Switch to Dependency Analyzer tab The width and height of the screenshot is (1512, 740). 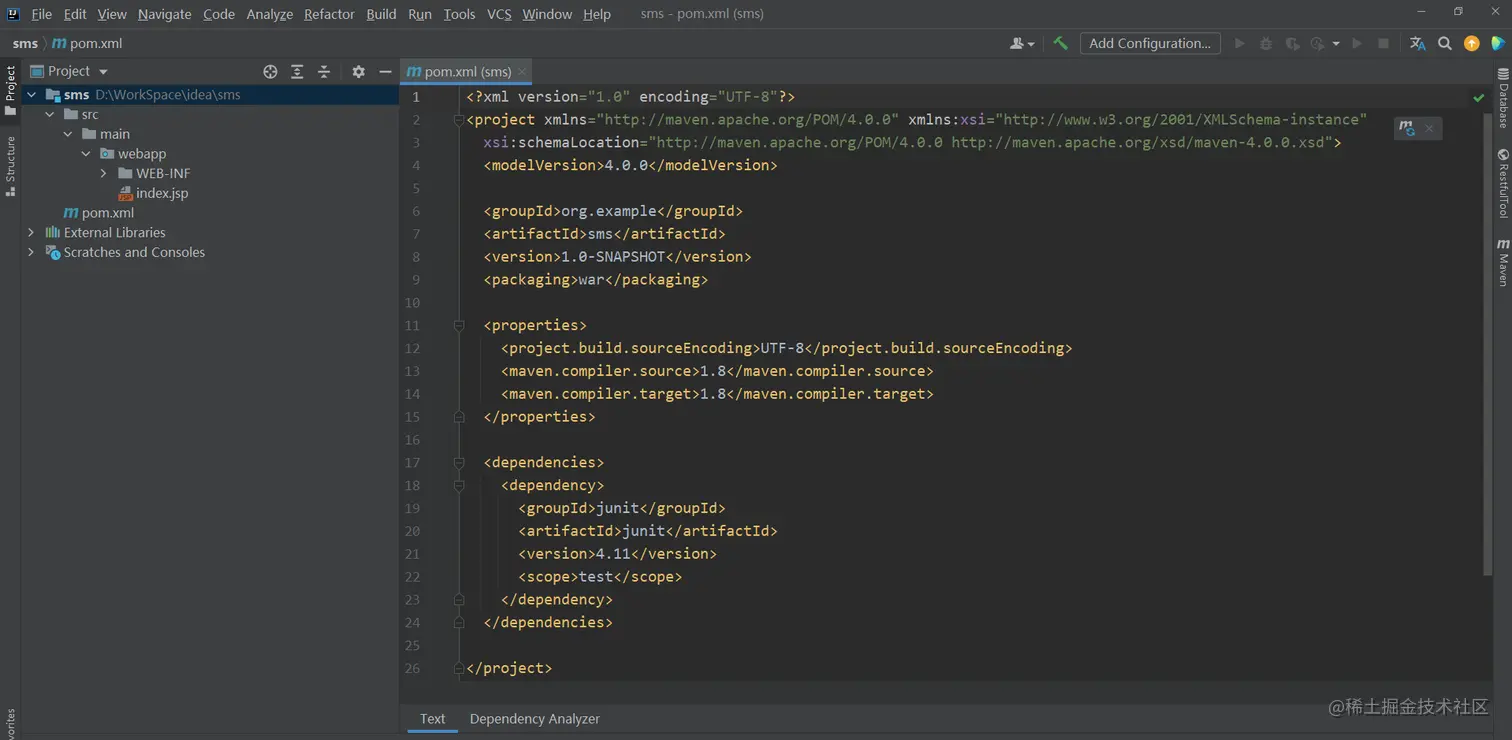pyautogui.click(x=535, y=719)
